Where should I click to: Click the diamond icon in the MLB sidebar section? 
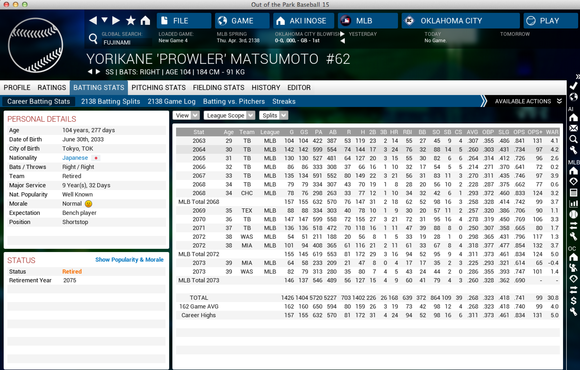point(573,181)
